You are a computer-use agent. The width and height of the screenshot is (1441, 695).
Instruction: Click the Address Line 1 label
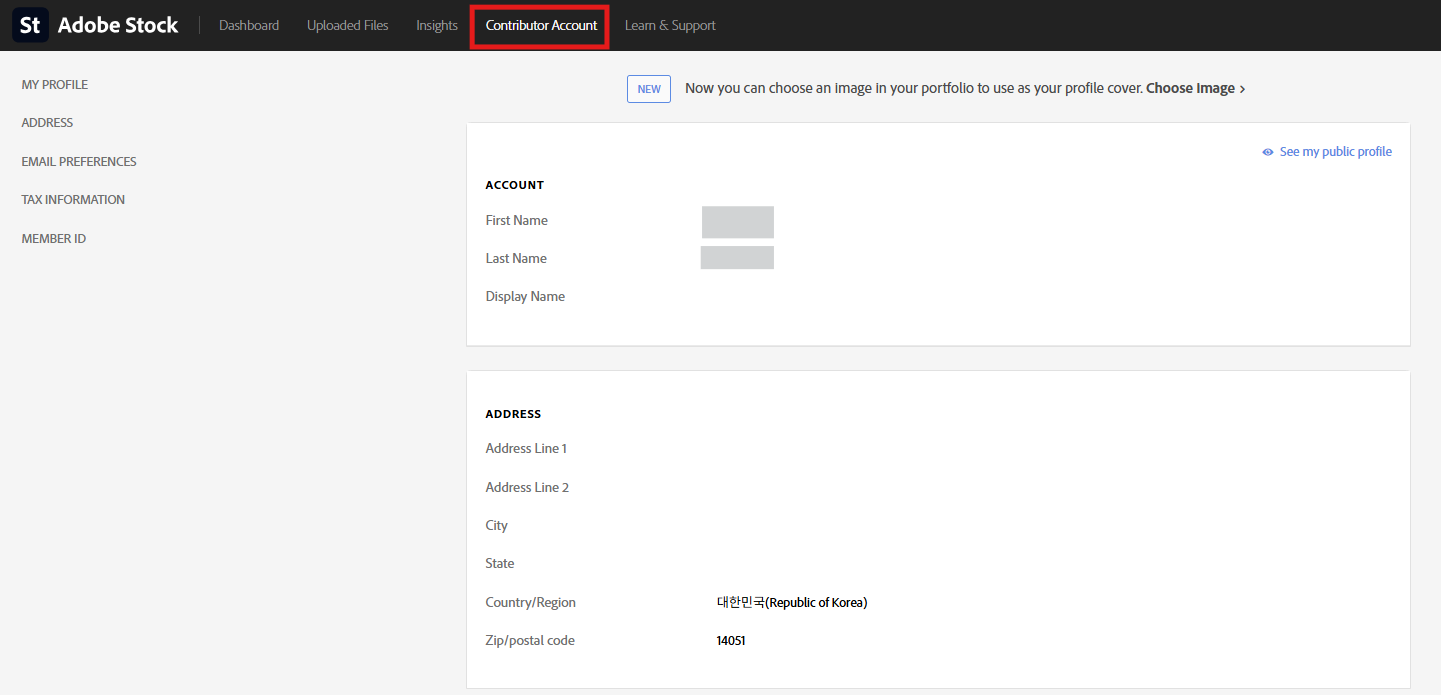(526, 449)
